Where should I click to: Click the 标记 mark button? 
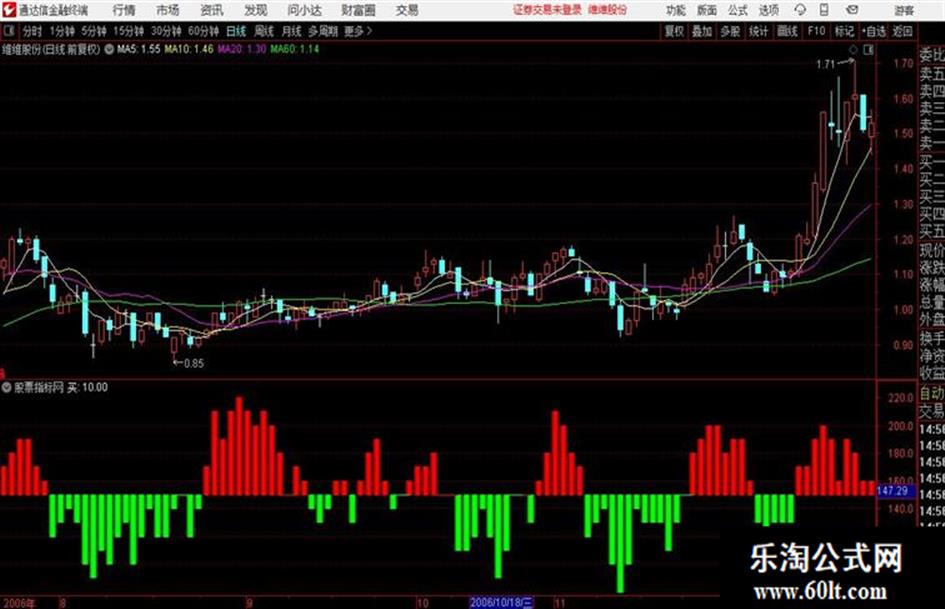(844, 31)
